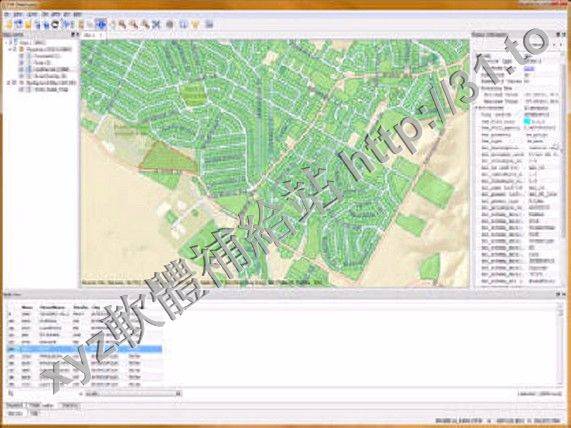Click the yellow open-dataset icon starting the toolbar

click(9, 24)
